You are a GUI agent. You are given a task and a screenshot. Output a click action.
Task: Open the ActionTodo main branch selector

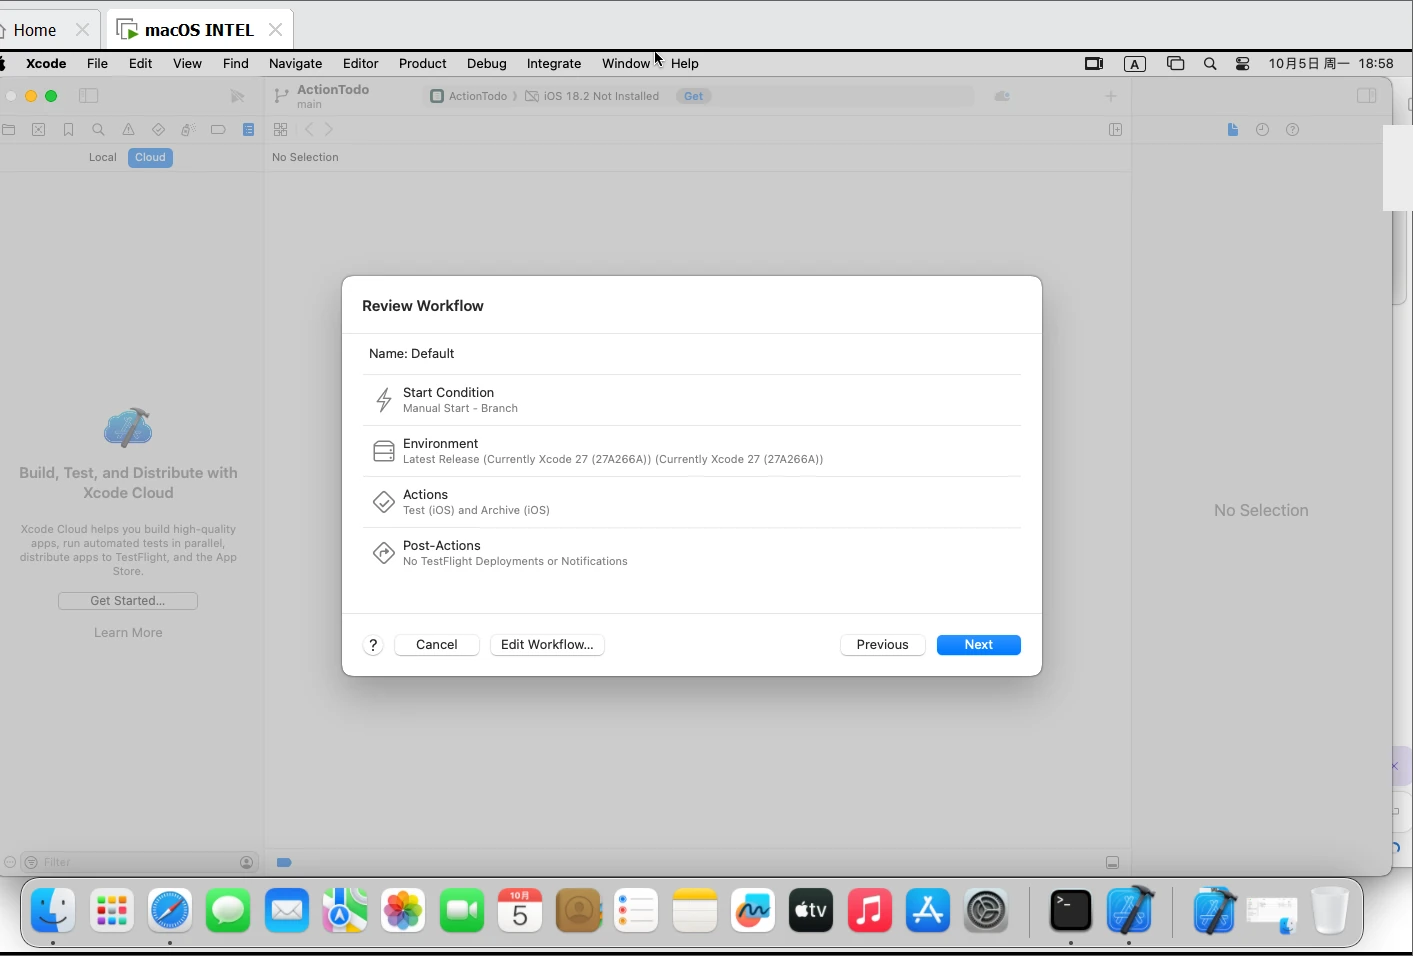322,96
